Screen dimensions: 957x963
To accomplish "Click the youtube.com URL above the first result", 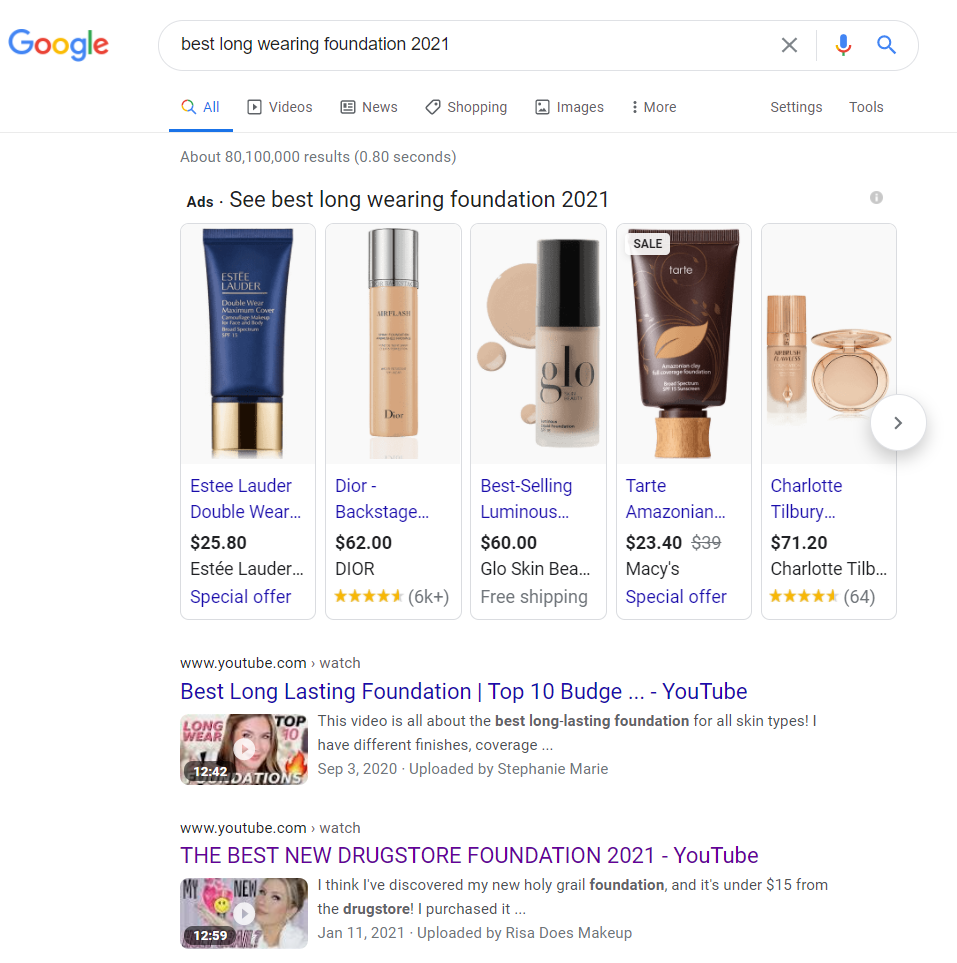I will click(270, 663).
